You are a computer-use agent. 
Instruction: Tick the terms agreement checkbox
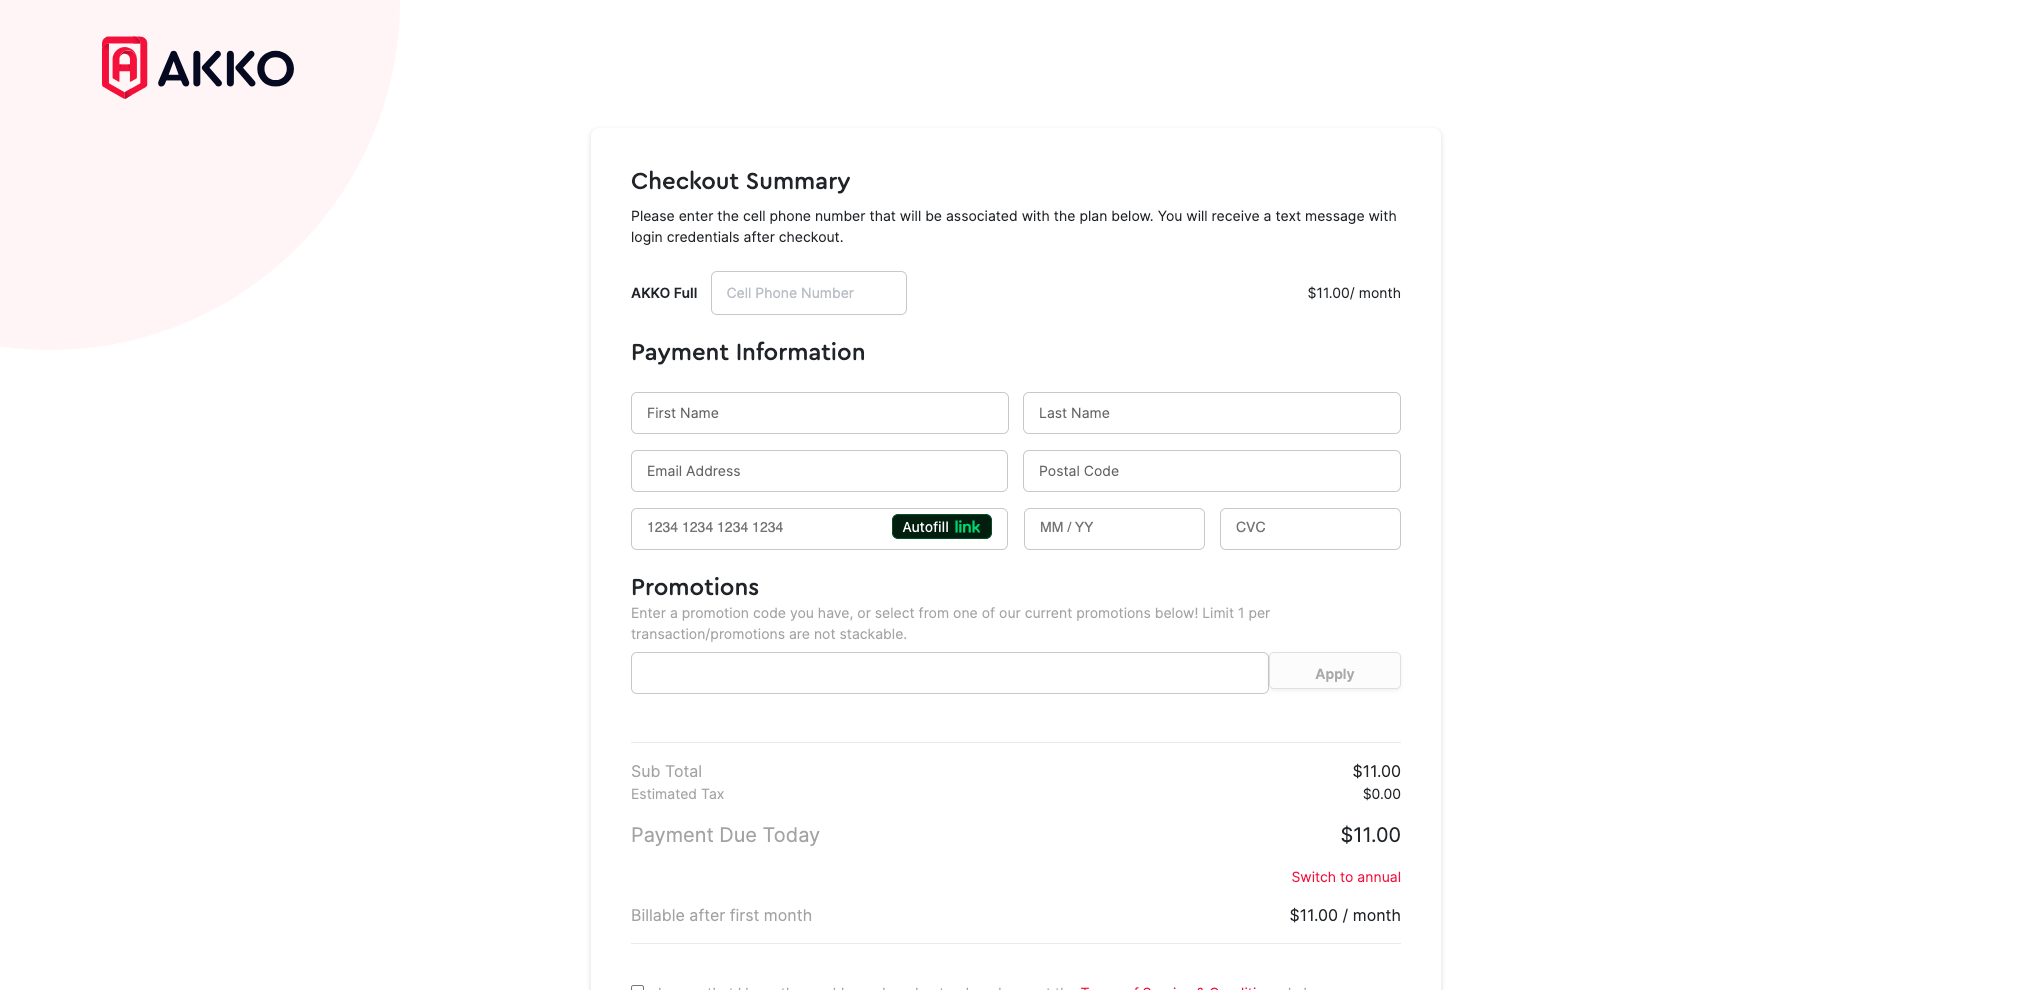coord(638,987)
